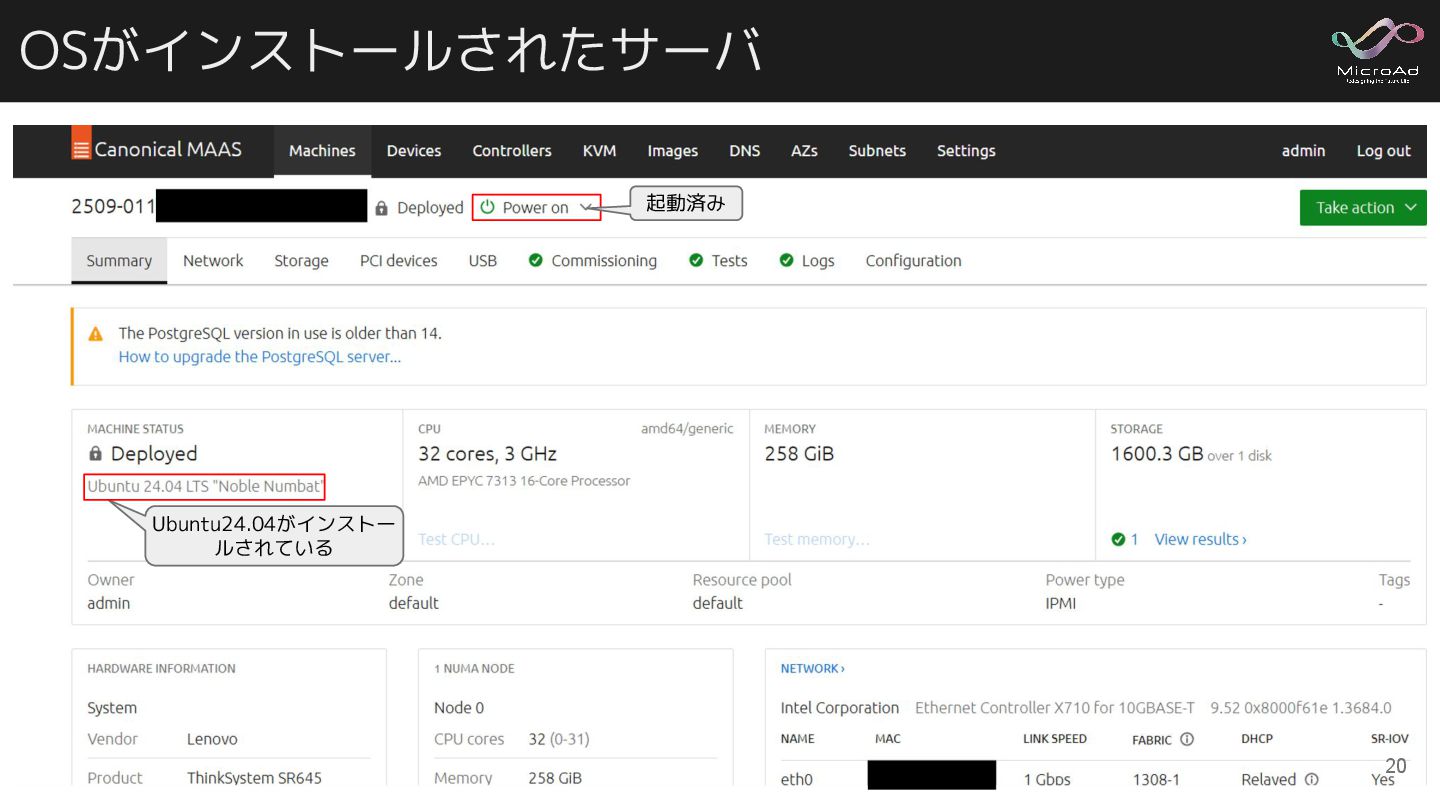Click the Log out link

point(1383,151)
